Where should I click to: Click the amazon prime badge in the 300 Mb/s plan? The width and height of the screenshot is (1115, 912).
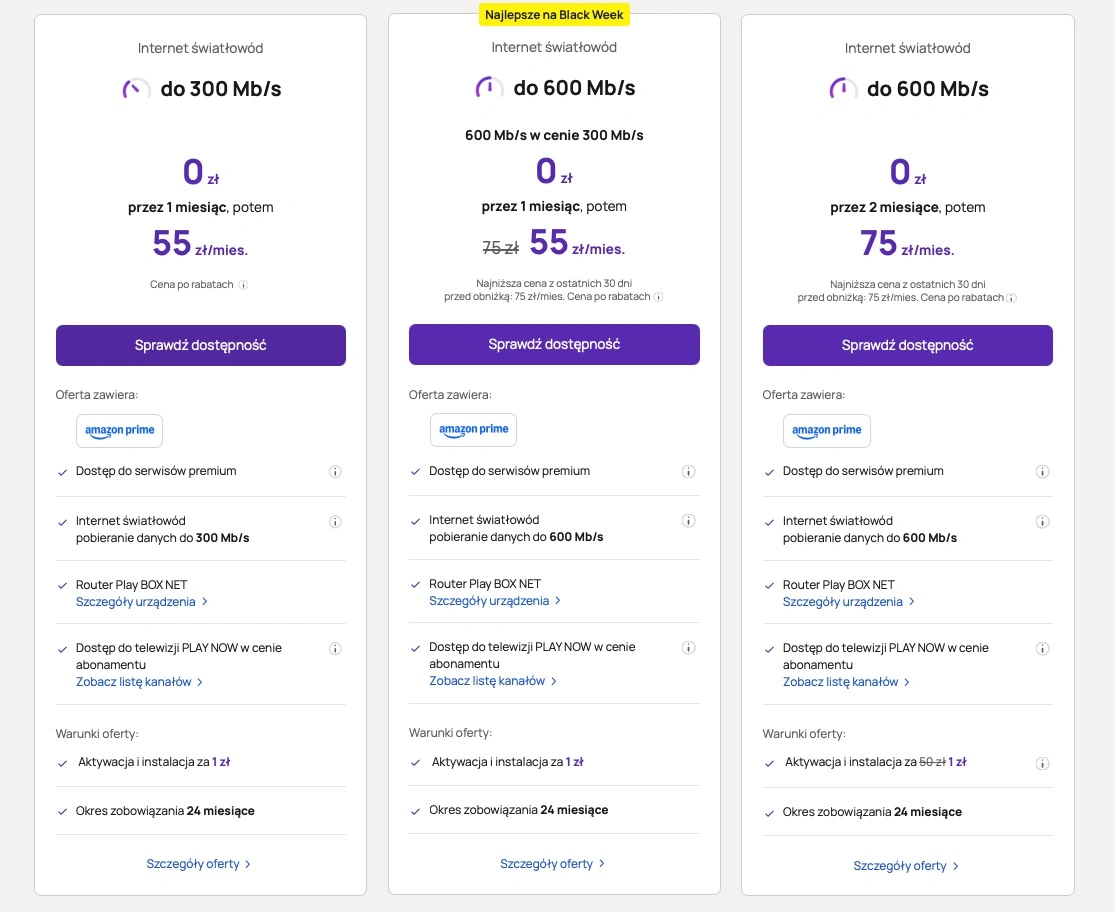click(119, 431)
